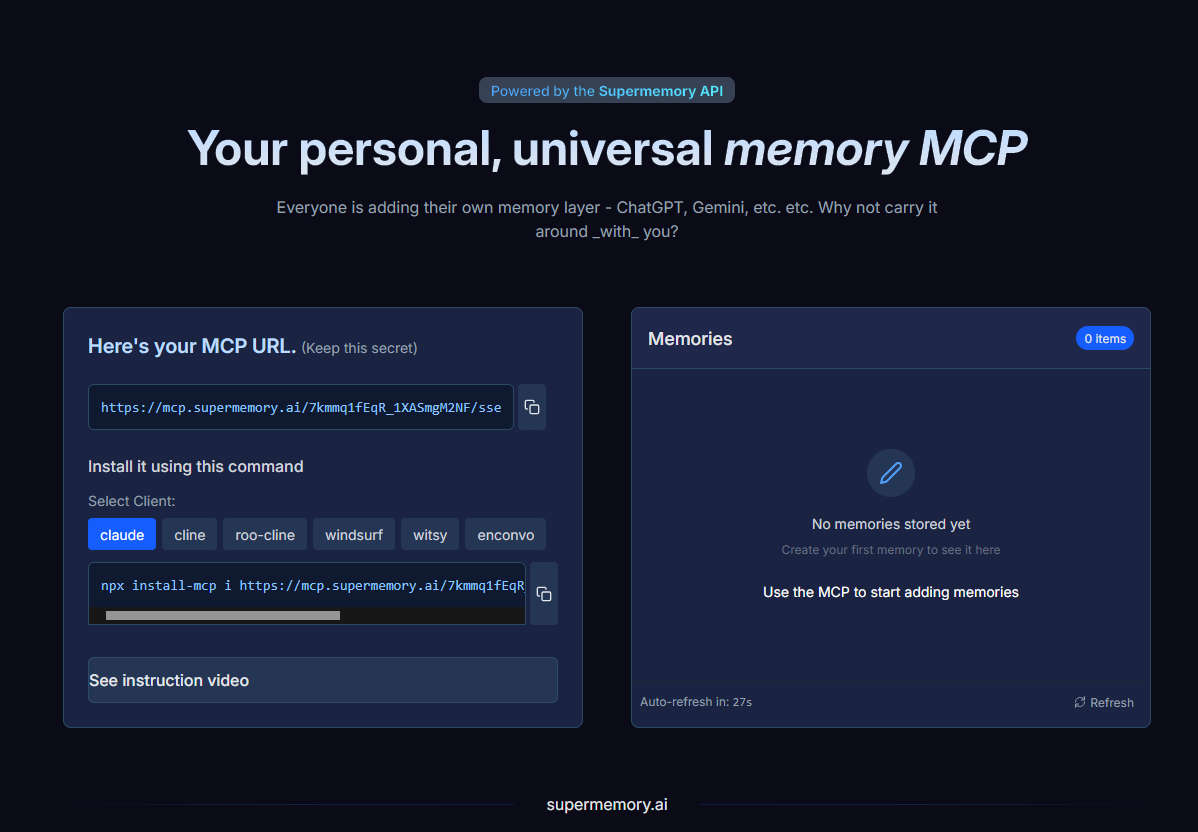
Task: Select the cline client
Action: [189, 534]
